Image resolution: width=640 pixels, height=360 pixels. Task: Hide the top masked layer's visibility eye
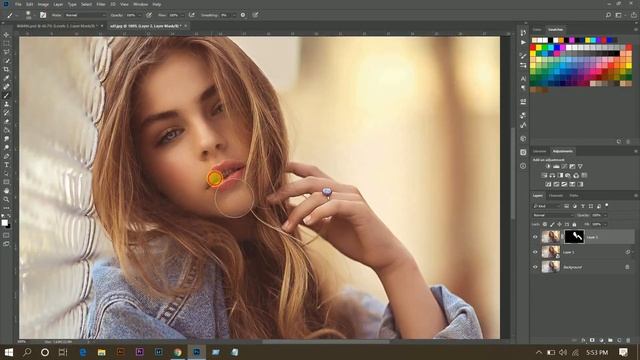click(535, 237)
